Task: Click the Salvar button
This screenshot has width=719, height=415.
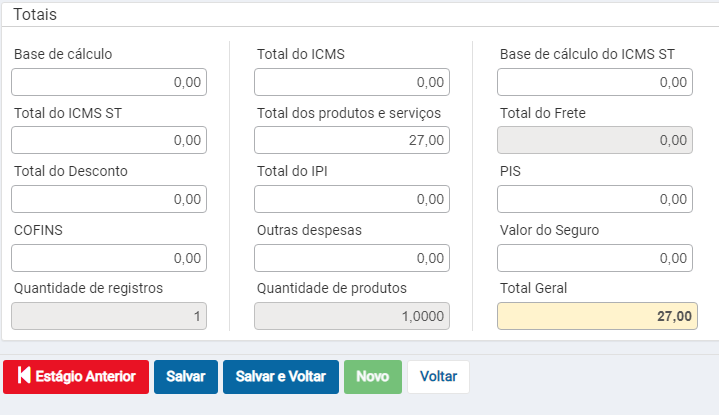Action: 185,377
